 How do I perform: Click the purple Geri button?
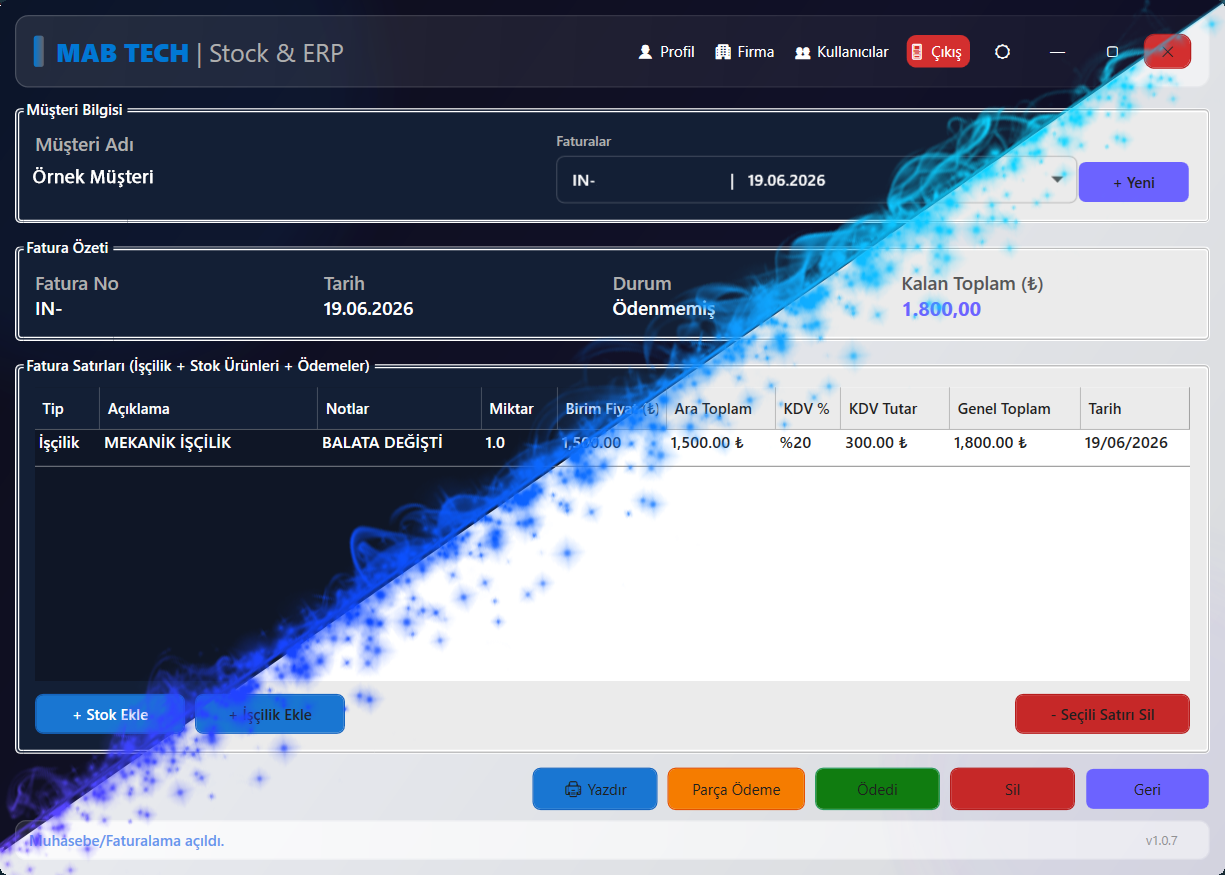pos(1147,789)
